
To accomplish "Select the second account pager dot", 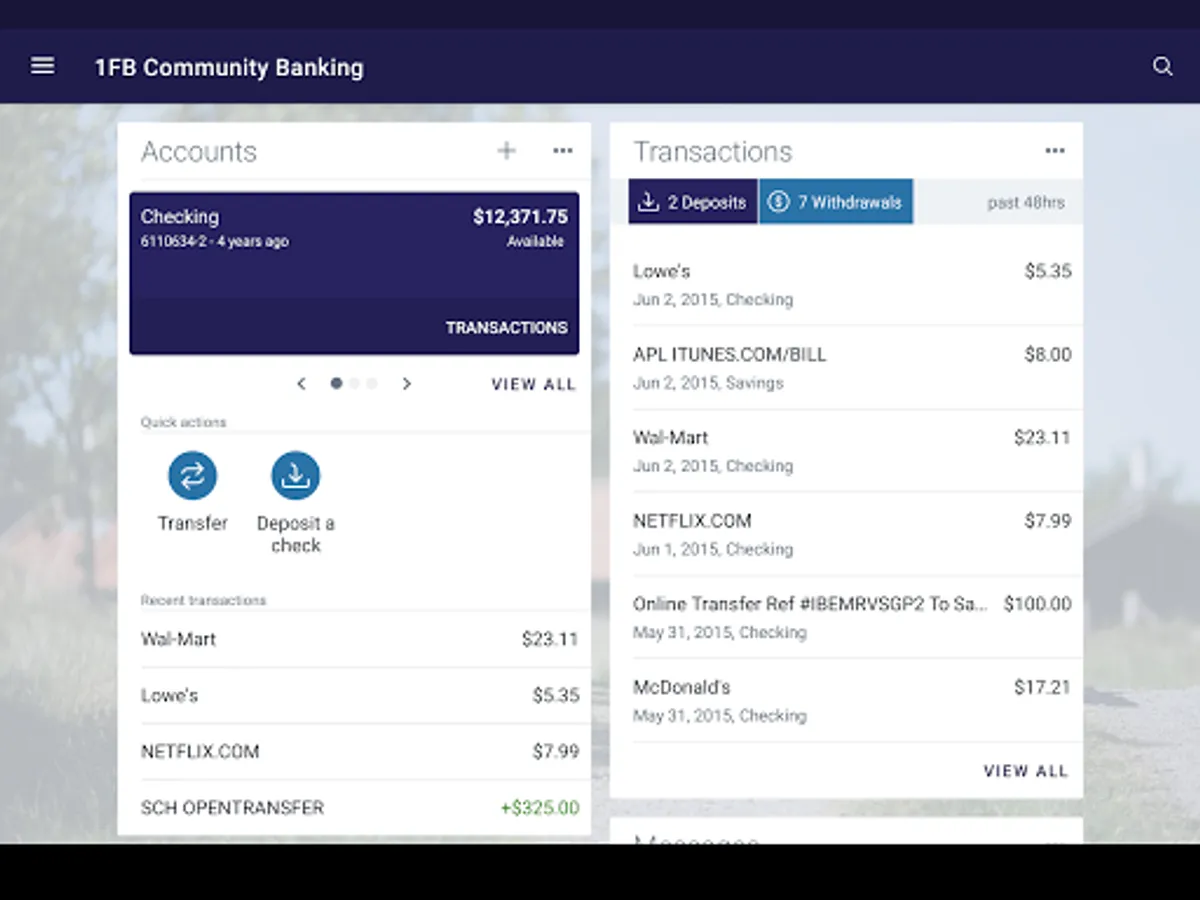I will point(354,383).
